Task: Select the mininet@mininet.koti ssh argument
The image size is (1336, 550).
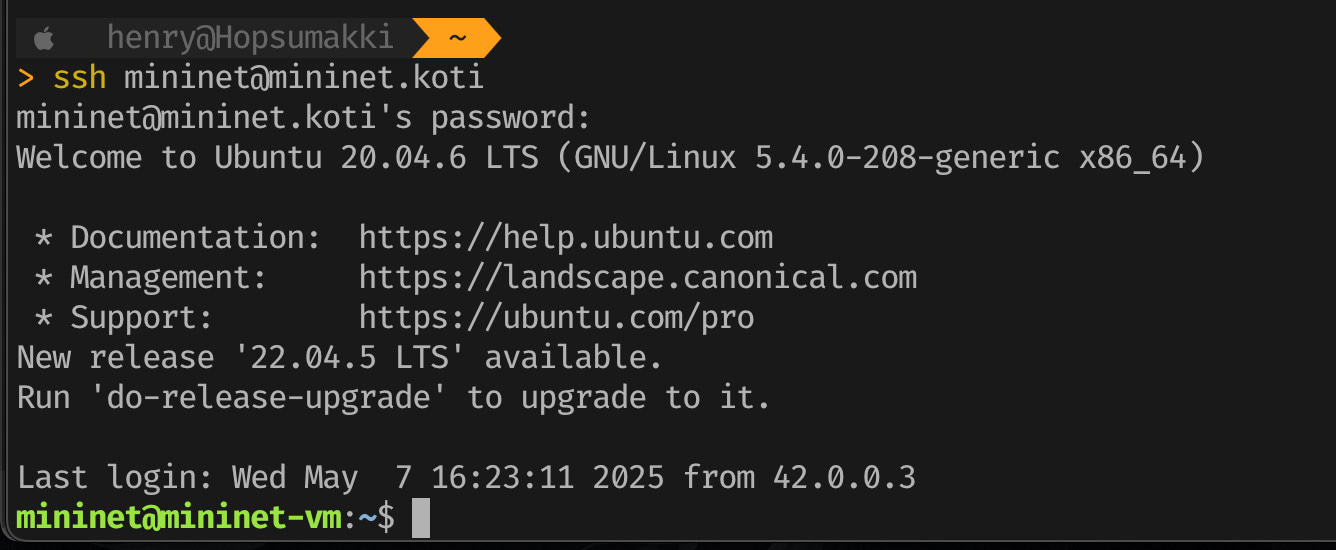Action: (x=304, y=77)
